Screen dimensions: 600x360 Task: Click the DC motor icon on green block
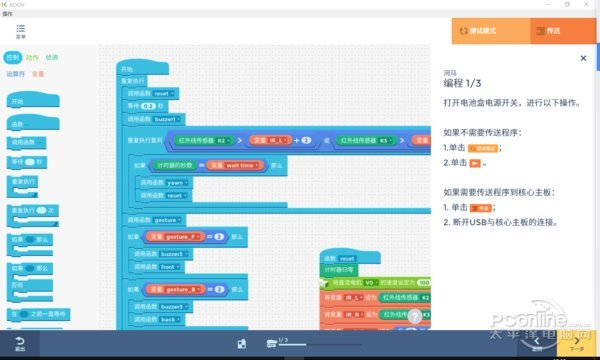coord(324,283)
